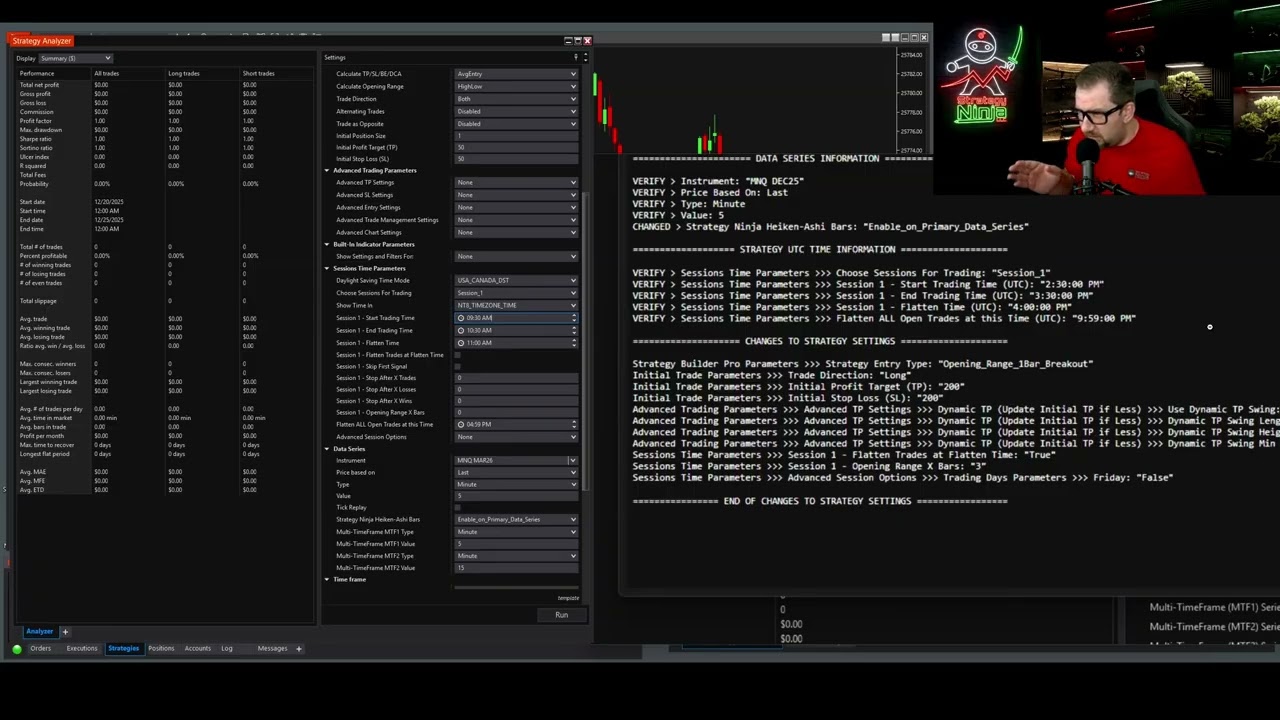Collapse the Built-In Indicator Parameters section
The height and width of the screenshot is (720, 1280).
coord(326,244)
